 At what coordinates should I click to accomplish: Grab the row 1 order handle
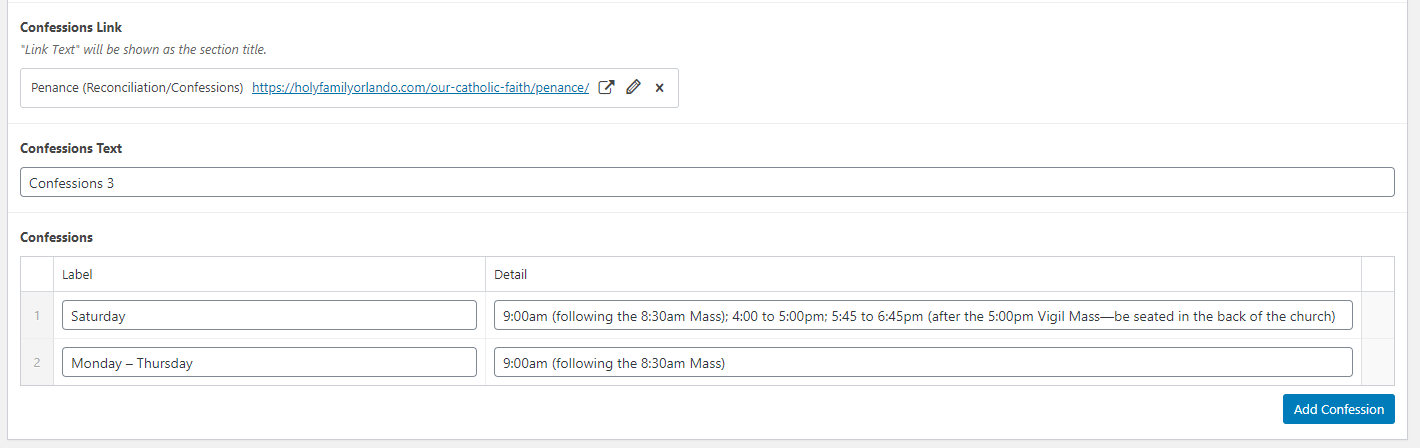[37, 316]
